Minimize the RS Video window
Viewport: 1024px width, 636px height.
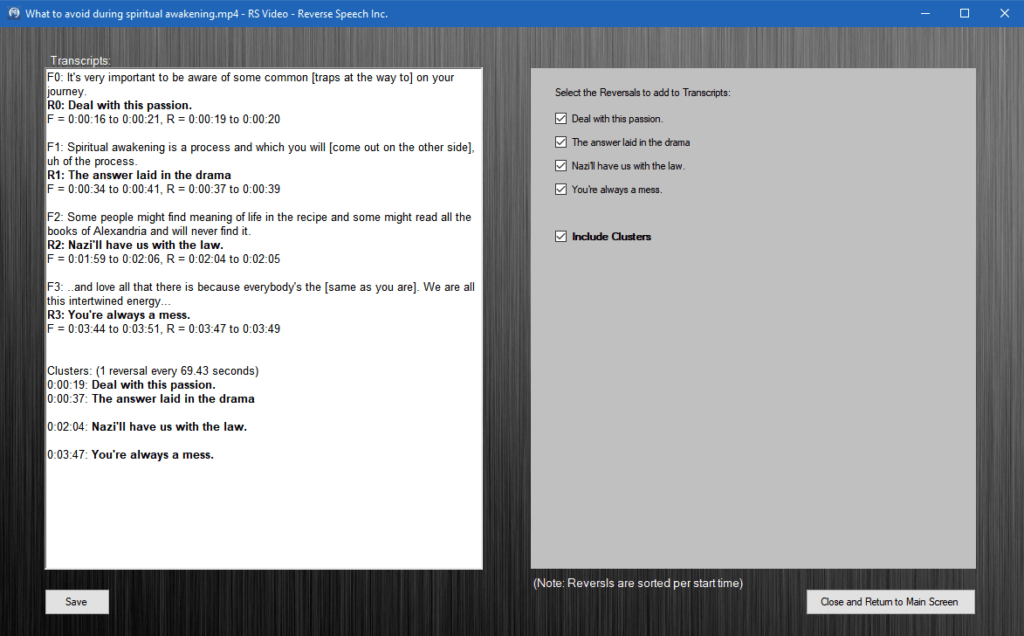pyautogui.click(x=926, y=13)
